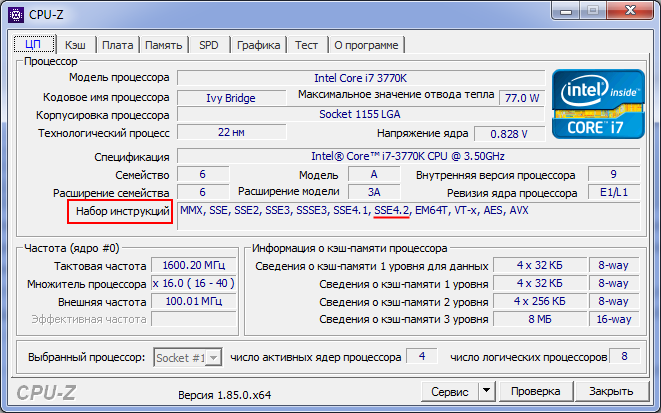661x413 pixels.
Task: Switch to the Кэш tab
Action: coord(75,45)
